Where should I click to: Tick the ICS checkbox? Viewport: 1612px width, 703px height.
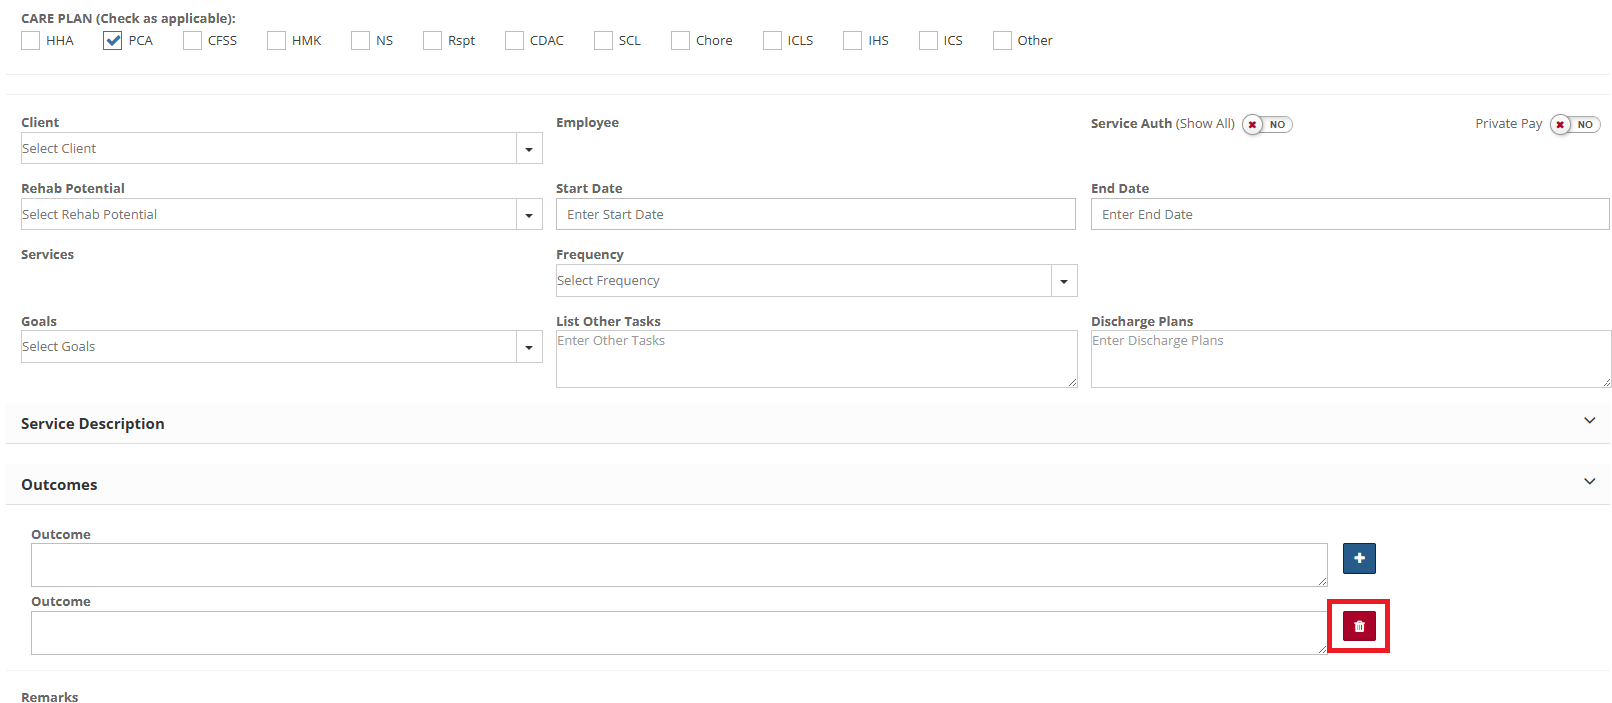[929, 40]
